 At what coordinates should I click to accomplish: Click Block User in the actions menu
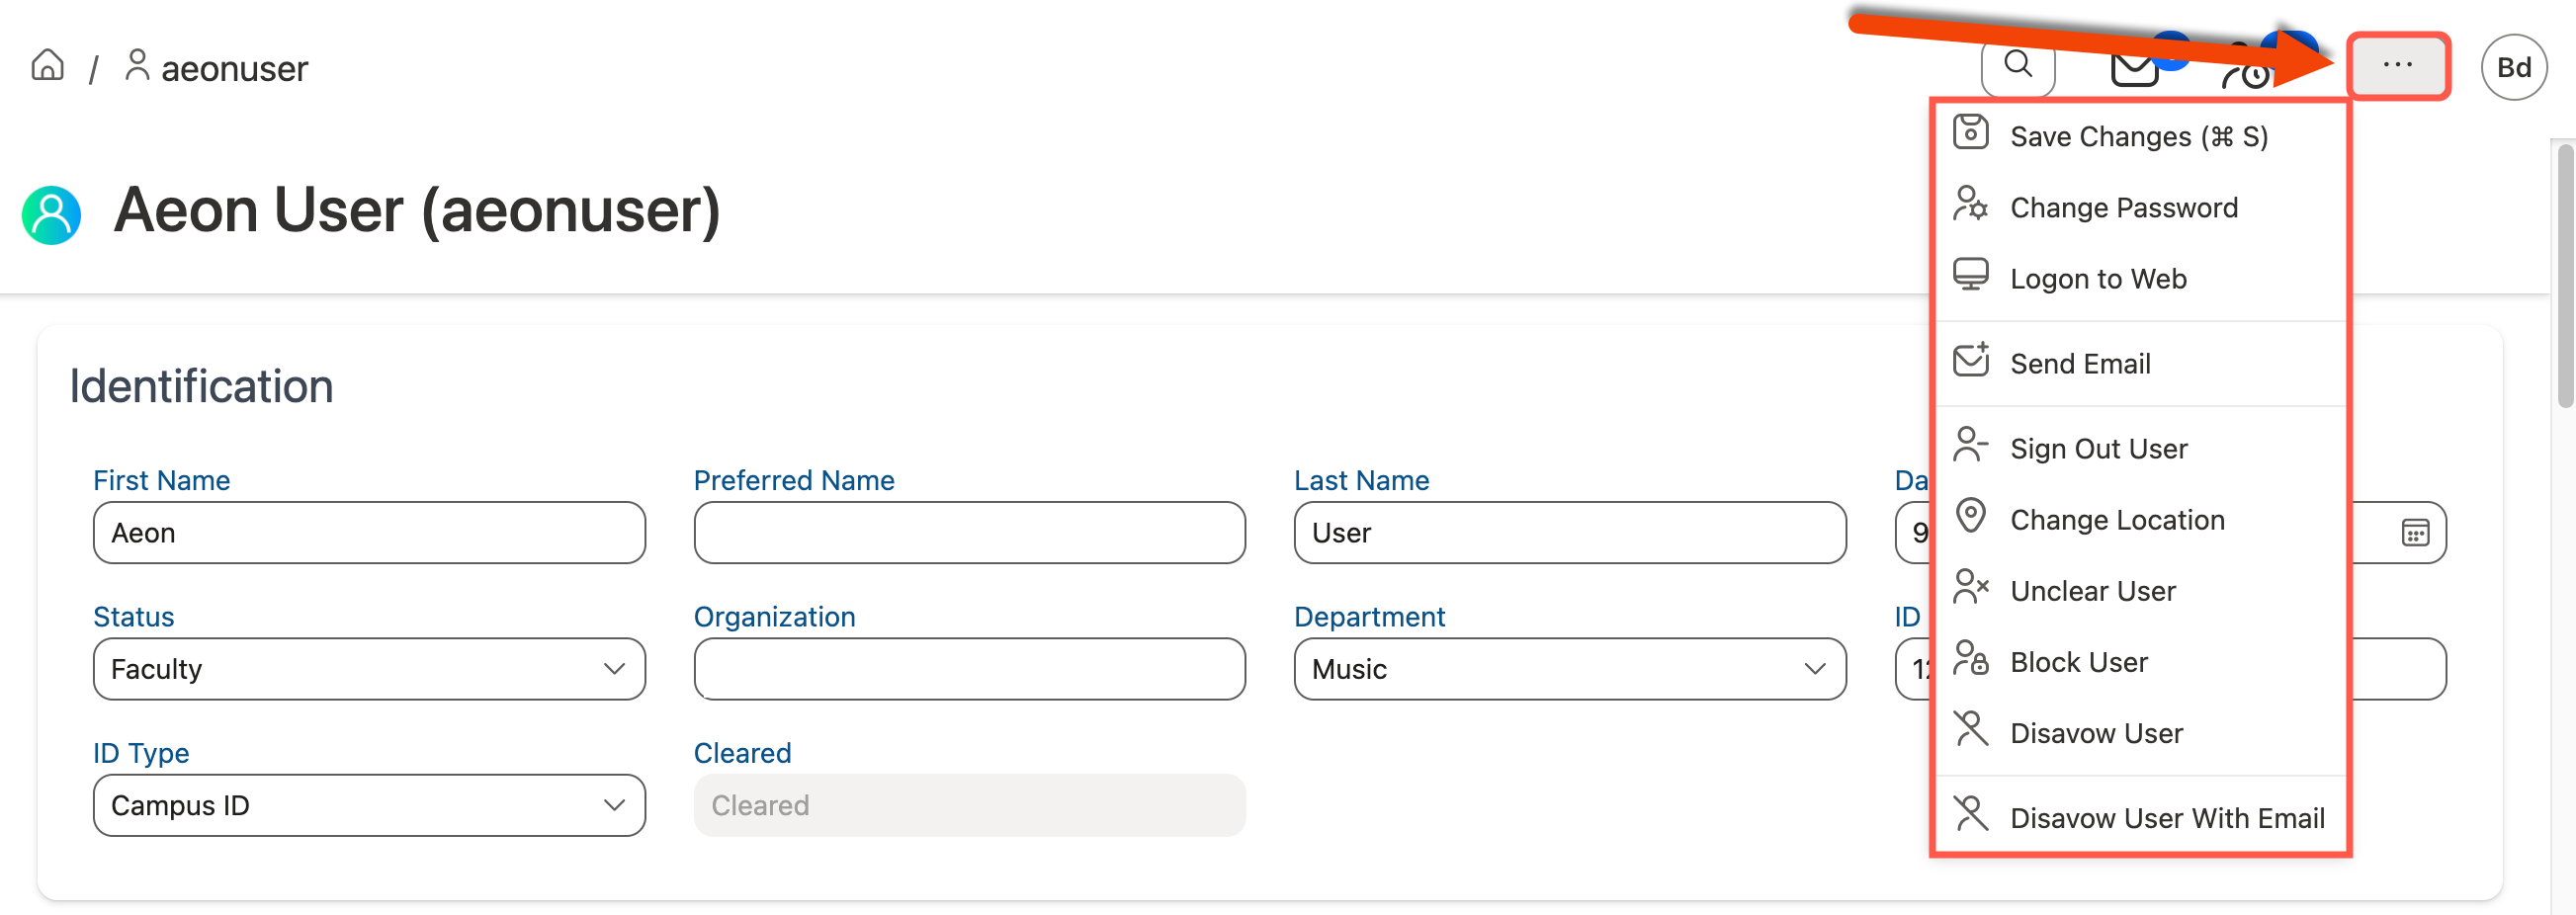coord(2079,661)
